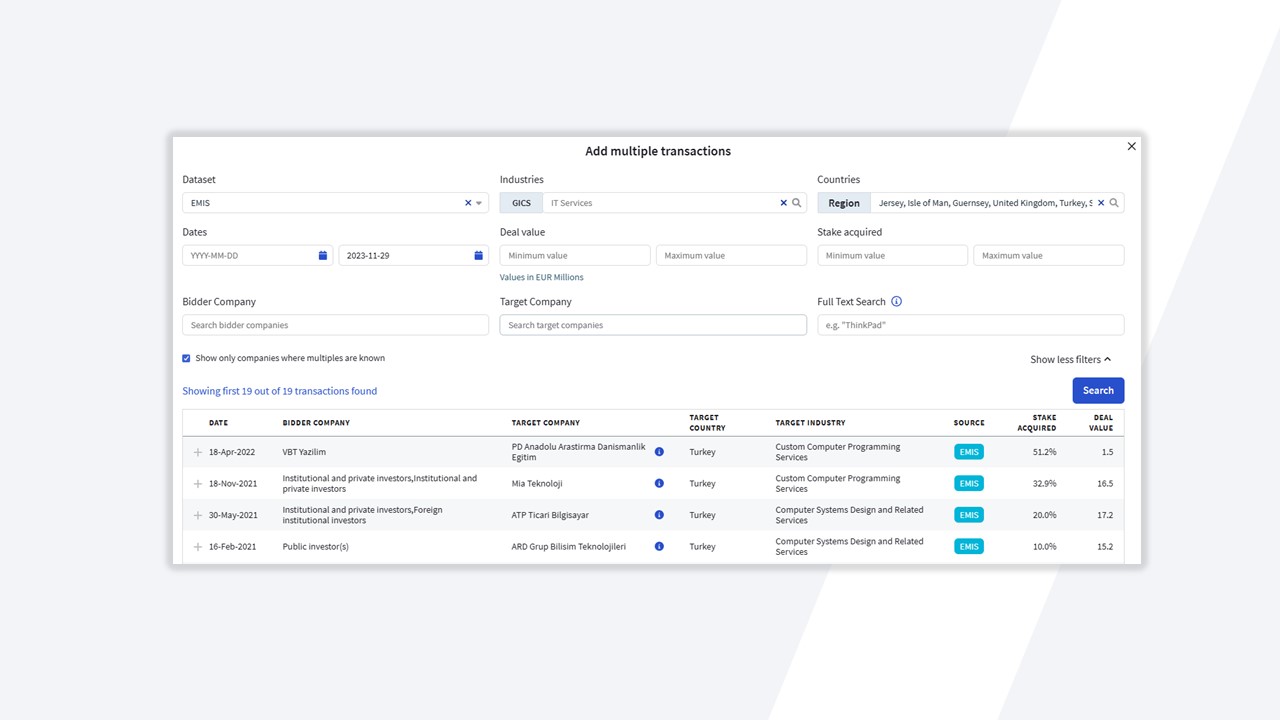The height and width of the screenshot is (720, 1280).
Task: Open the Dataset dropdown arrow
Action: point(479,203)
